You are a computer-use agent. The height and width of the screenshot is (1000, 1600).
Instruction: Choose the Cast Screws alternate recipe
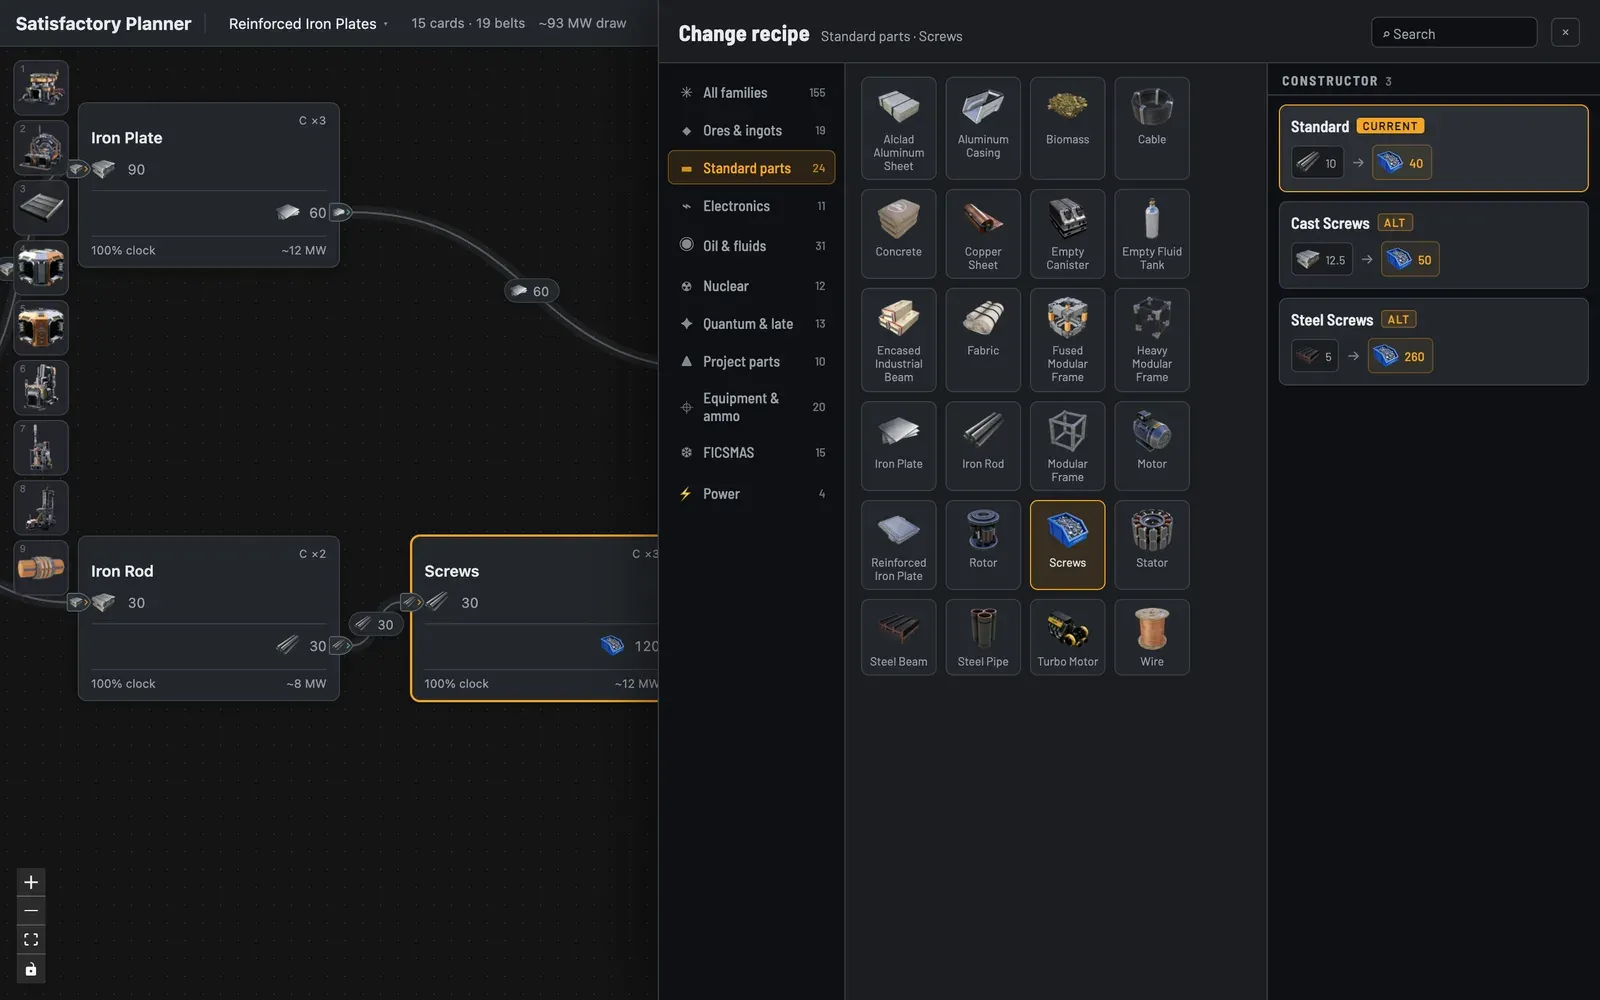(1433, 245)
